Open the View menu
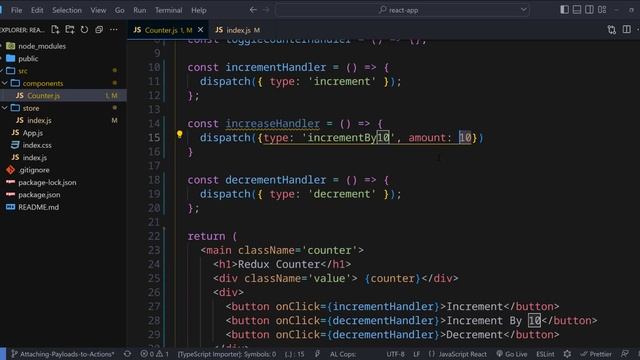Screen dimensions: 640x360 (x=98, y=10)
